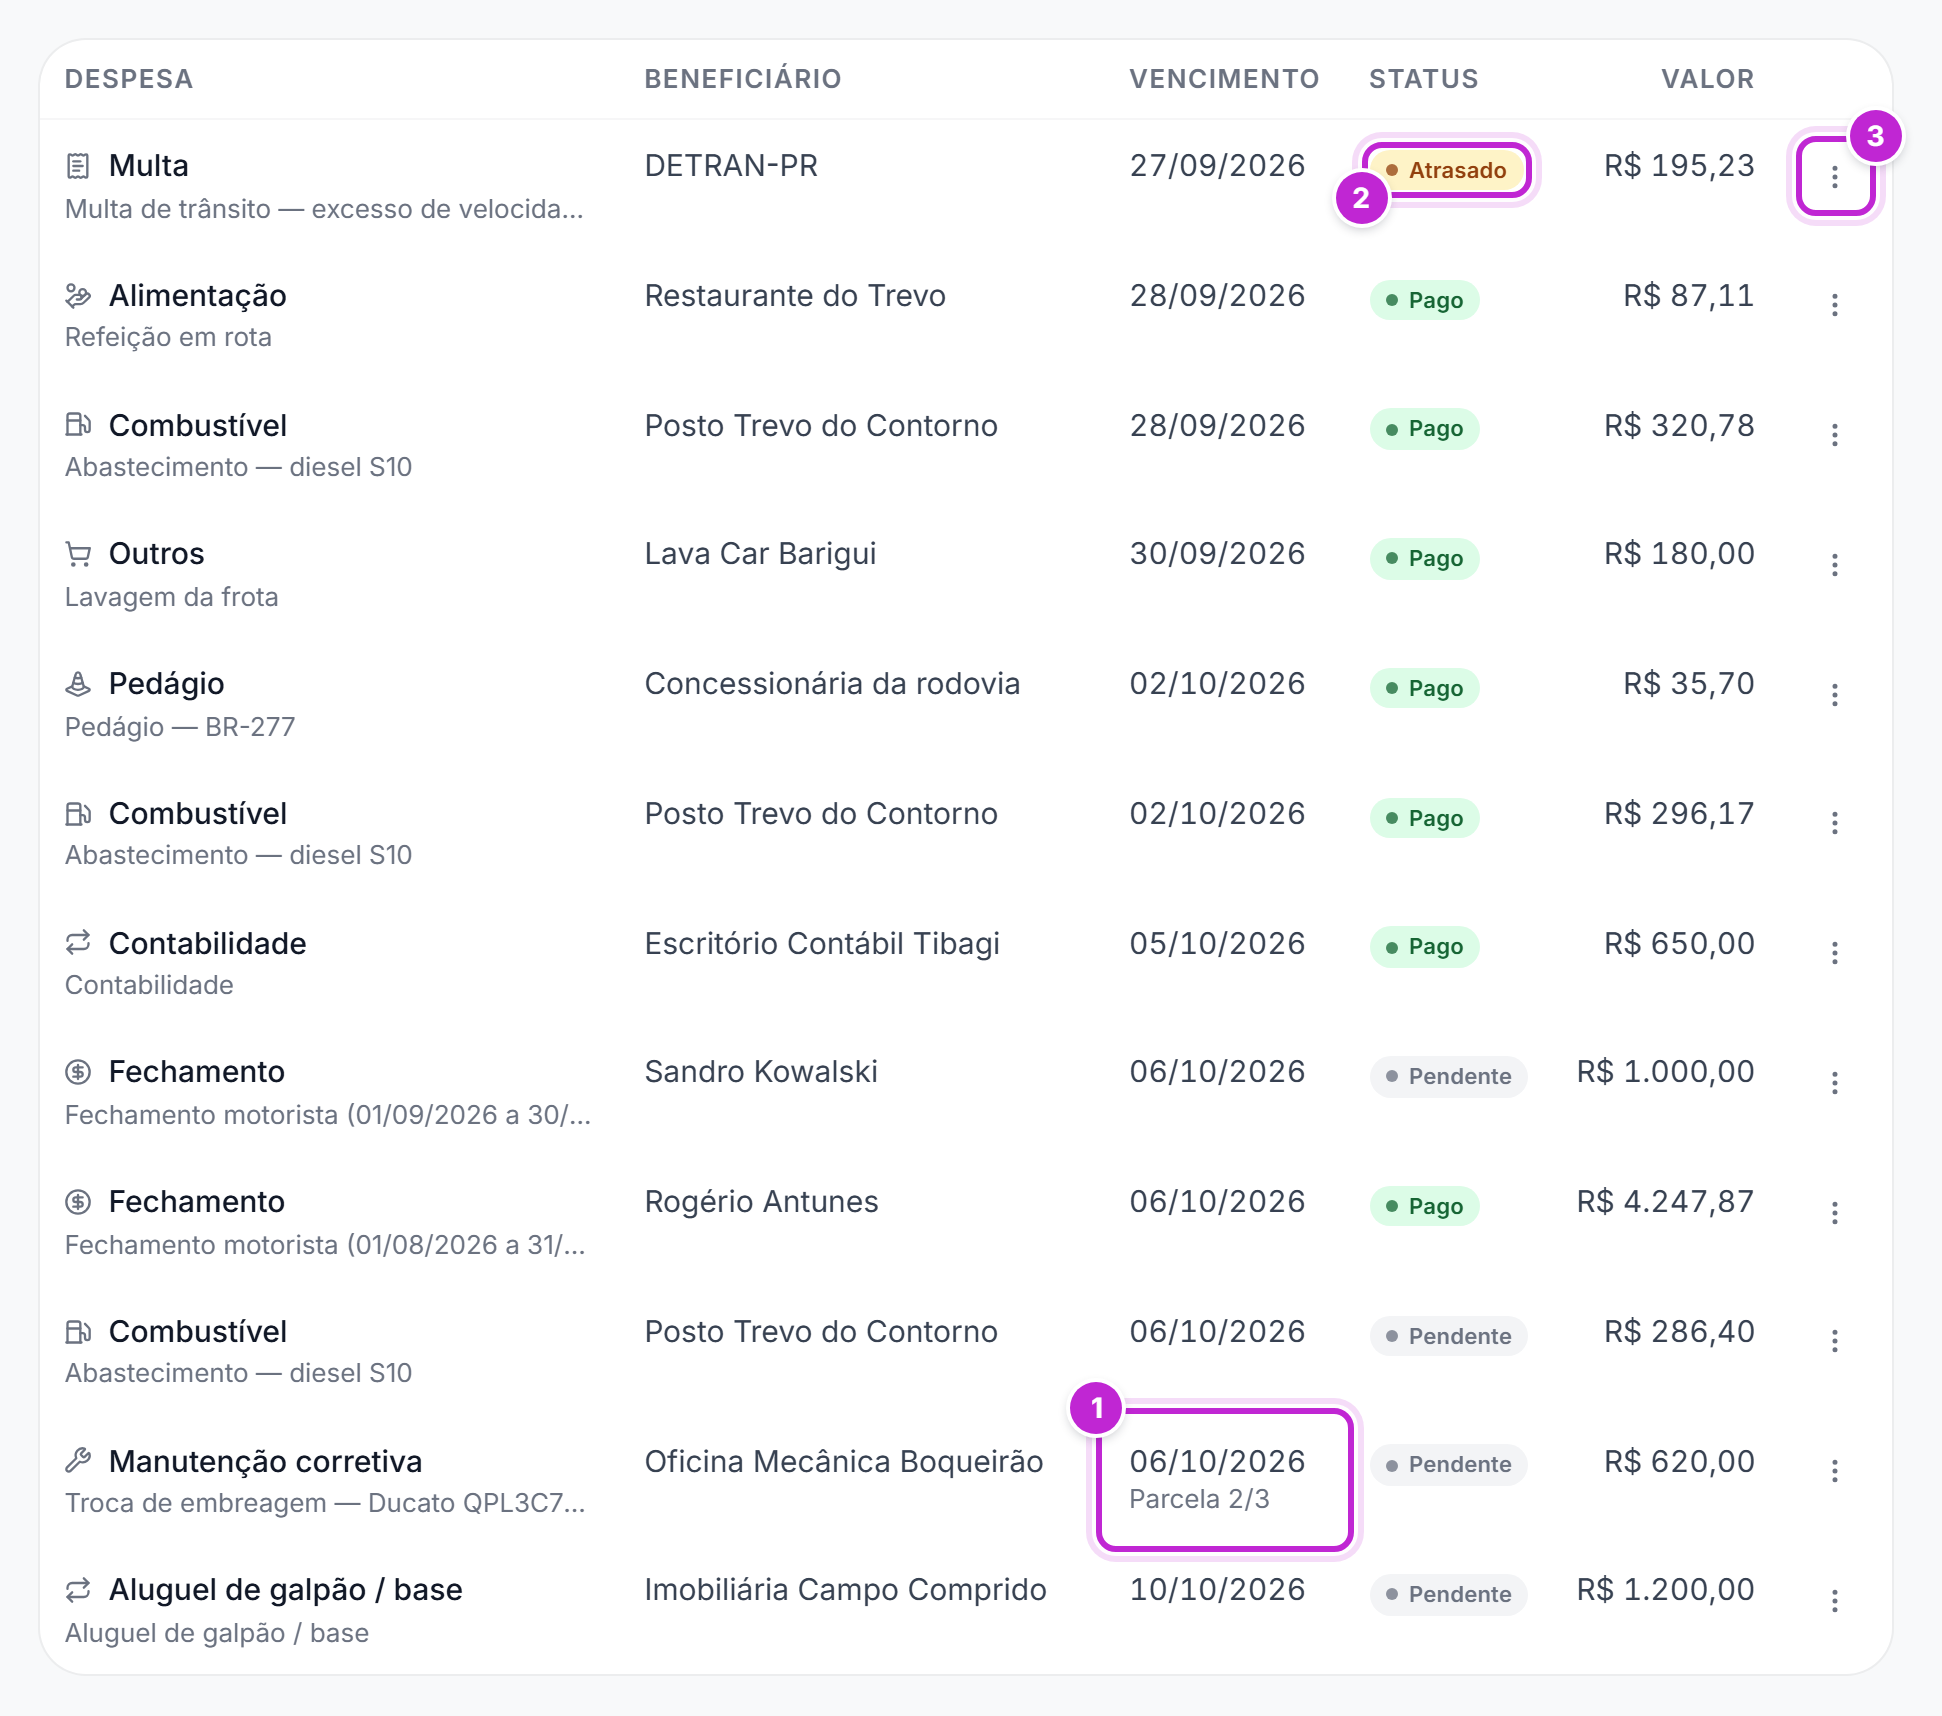Open row menu for R$ 320,78 Combustível
1942x1716 pixels.
[x=1834, y=435]
